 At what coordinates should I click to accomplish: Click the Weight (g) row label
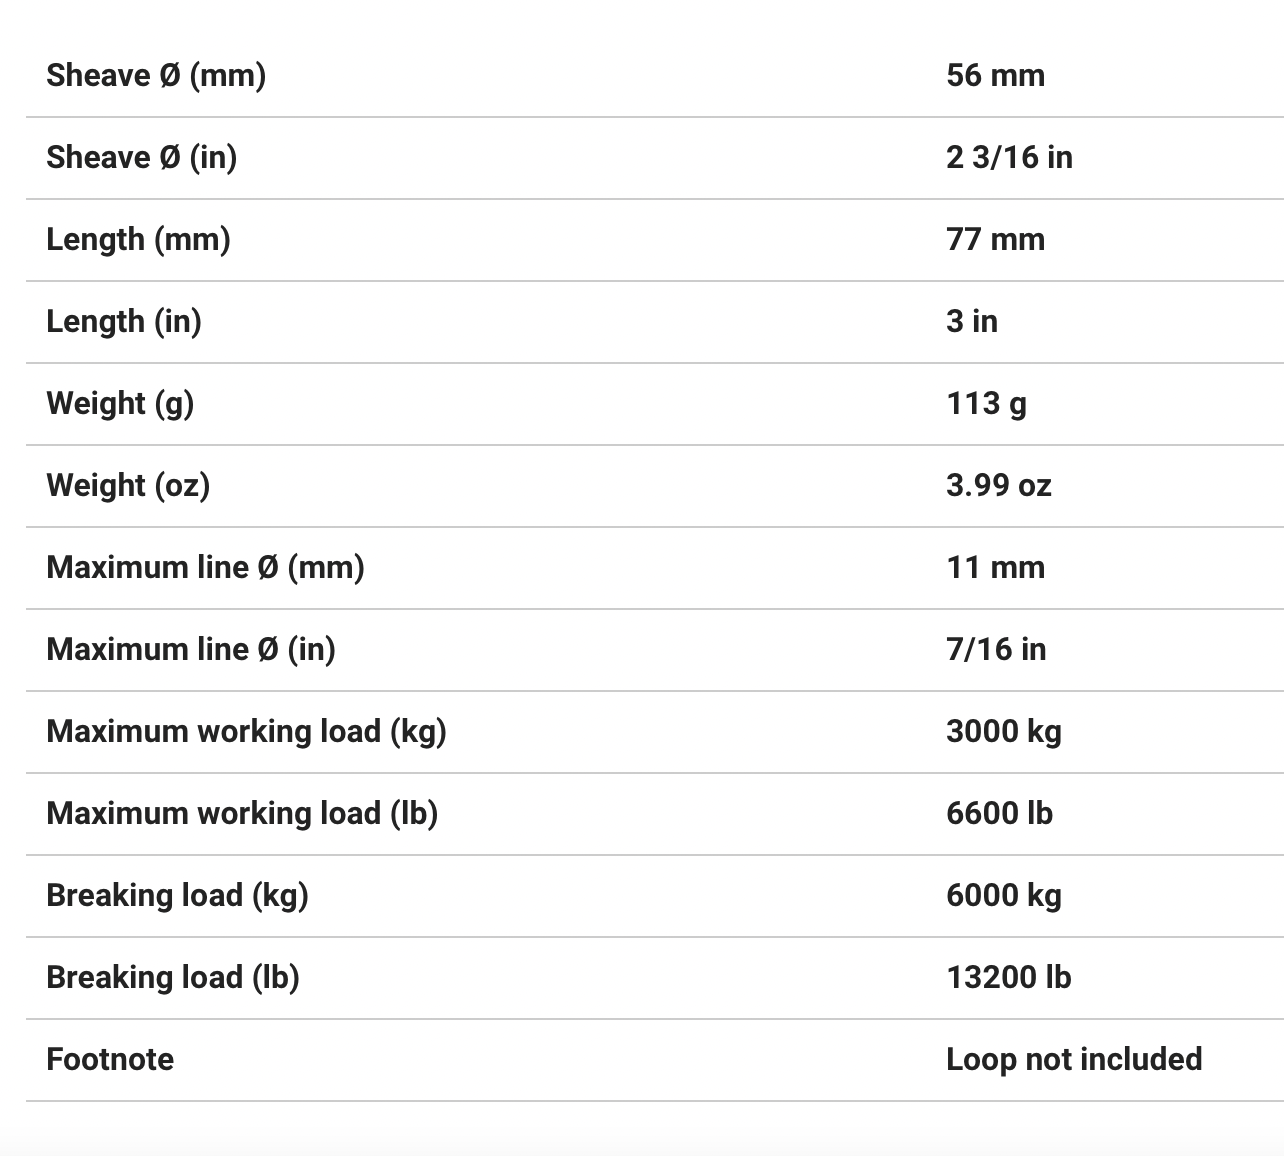[120, 403]
